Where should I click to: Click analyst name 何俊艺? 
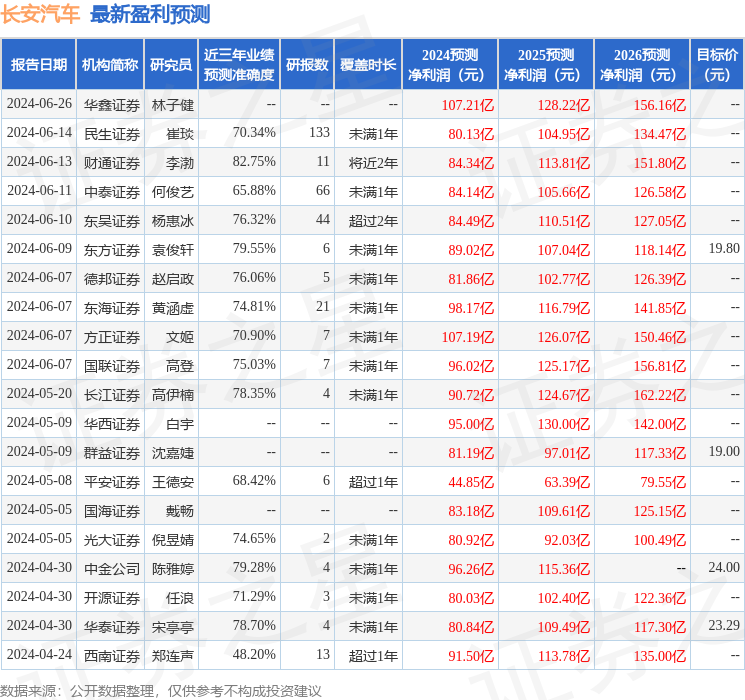pyautogui.click(x=172, y=192)
